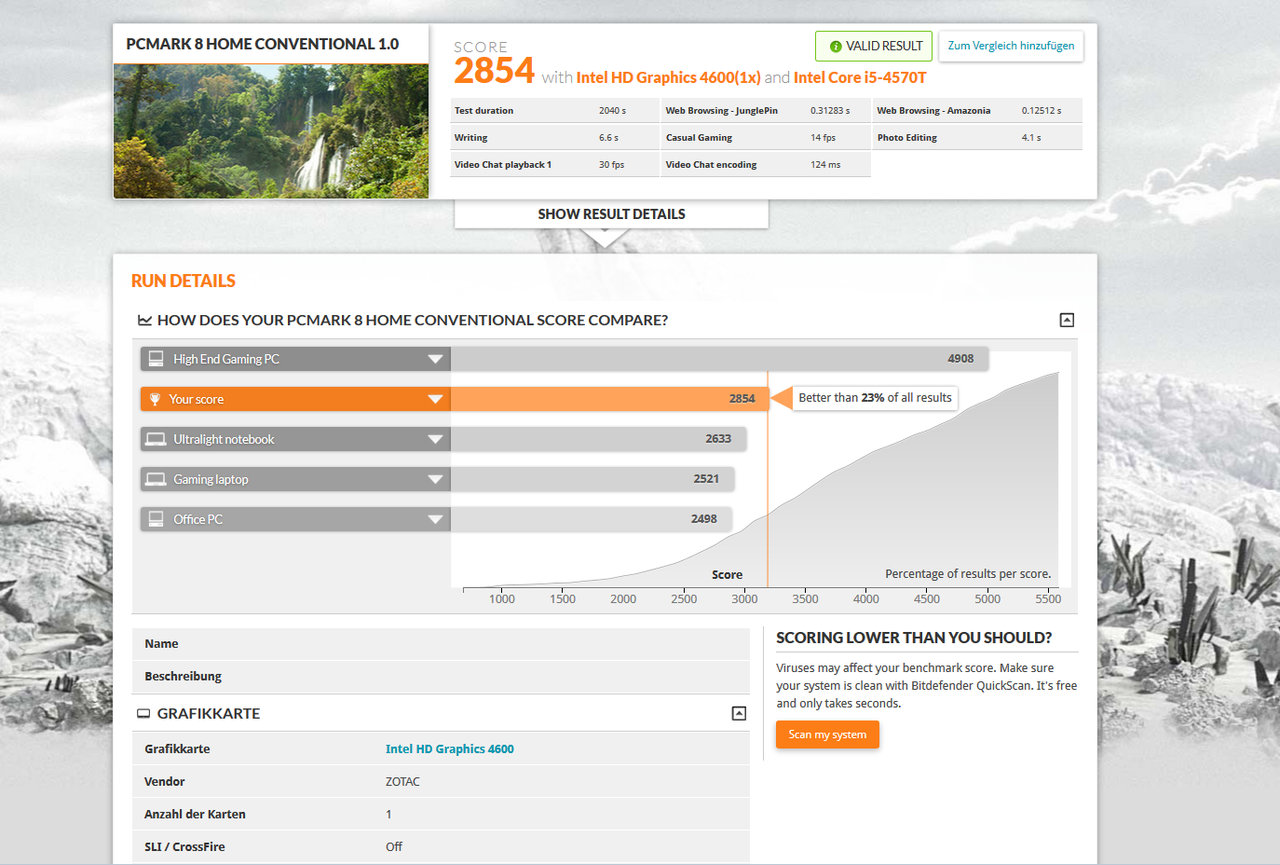Click the monitor icon next to GRAFIKKARTE
Viewport: 1280px width, 865px height.
[x=144, y=714]
